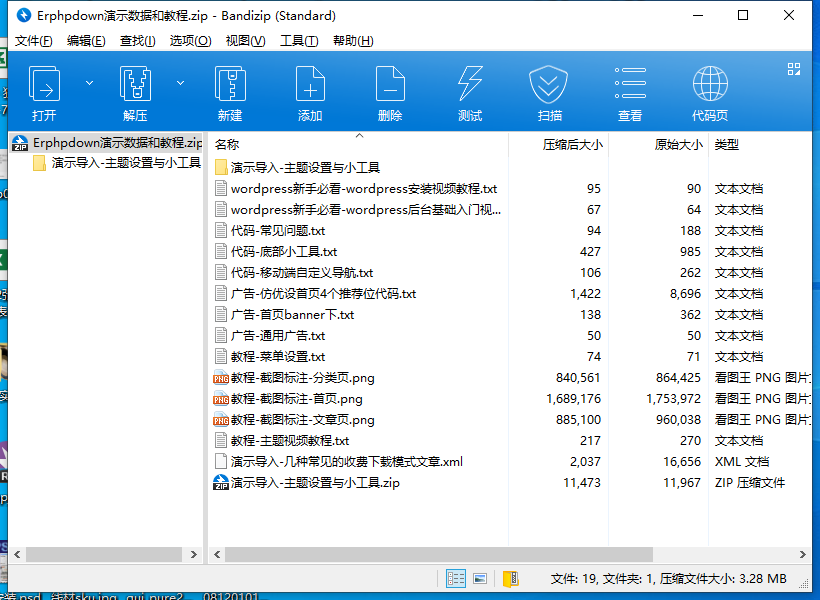Click PNG icon of 教程-截图标注-首页.png
This screenshot has height=600, width=820.
[x=221, y=399]
